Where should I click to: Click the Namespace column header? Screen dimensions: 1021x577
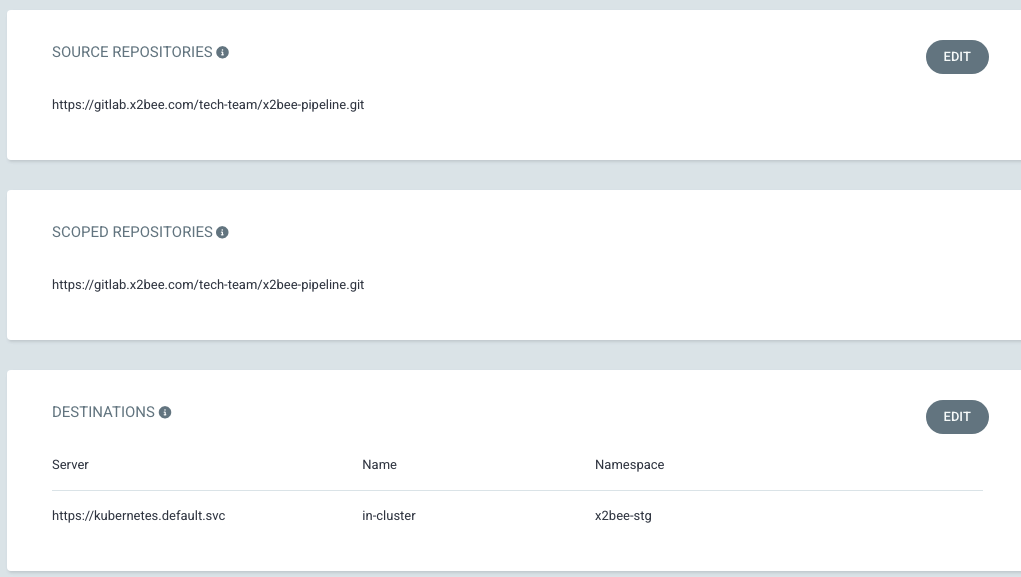point(629,465)
